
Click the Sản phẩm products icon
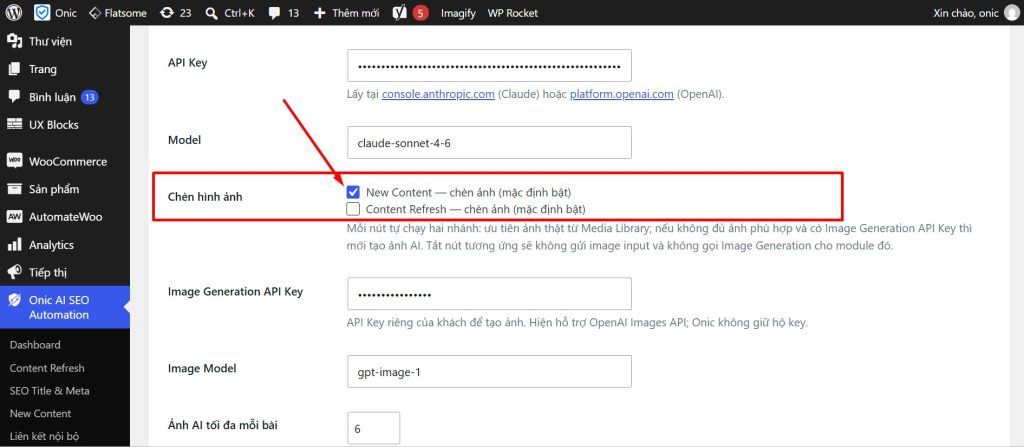(14, 189)
